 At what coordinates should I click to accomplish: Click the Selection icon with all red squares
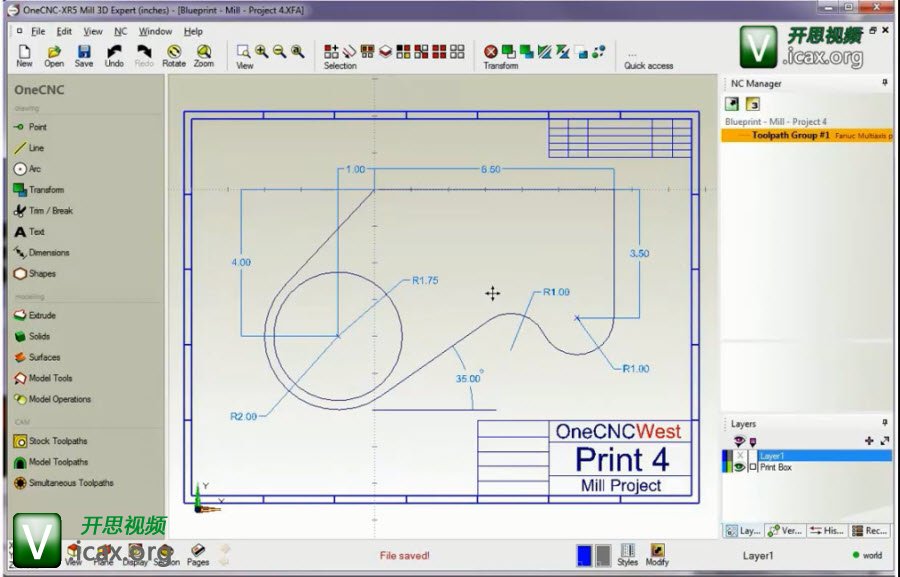pos(439,52)
